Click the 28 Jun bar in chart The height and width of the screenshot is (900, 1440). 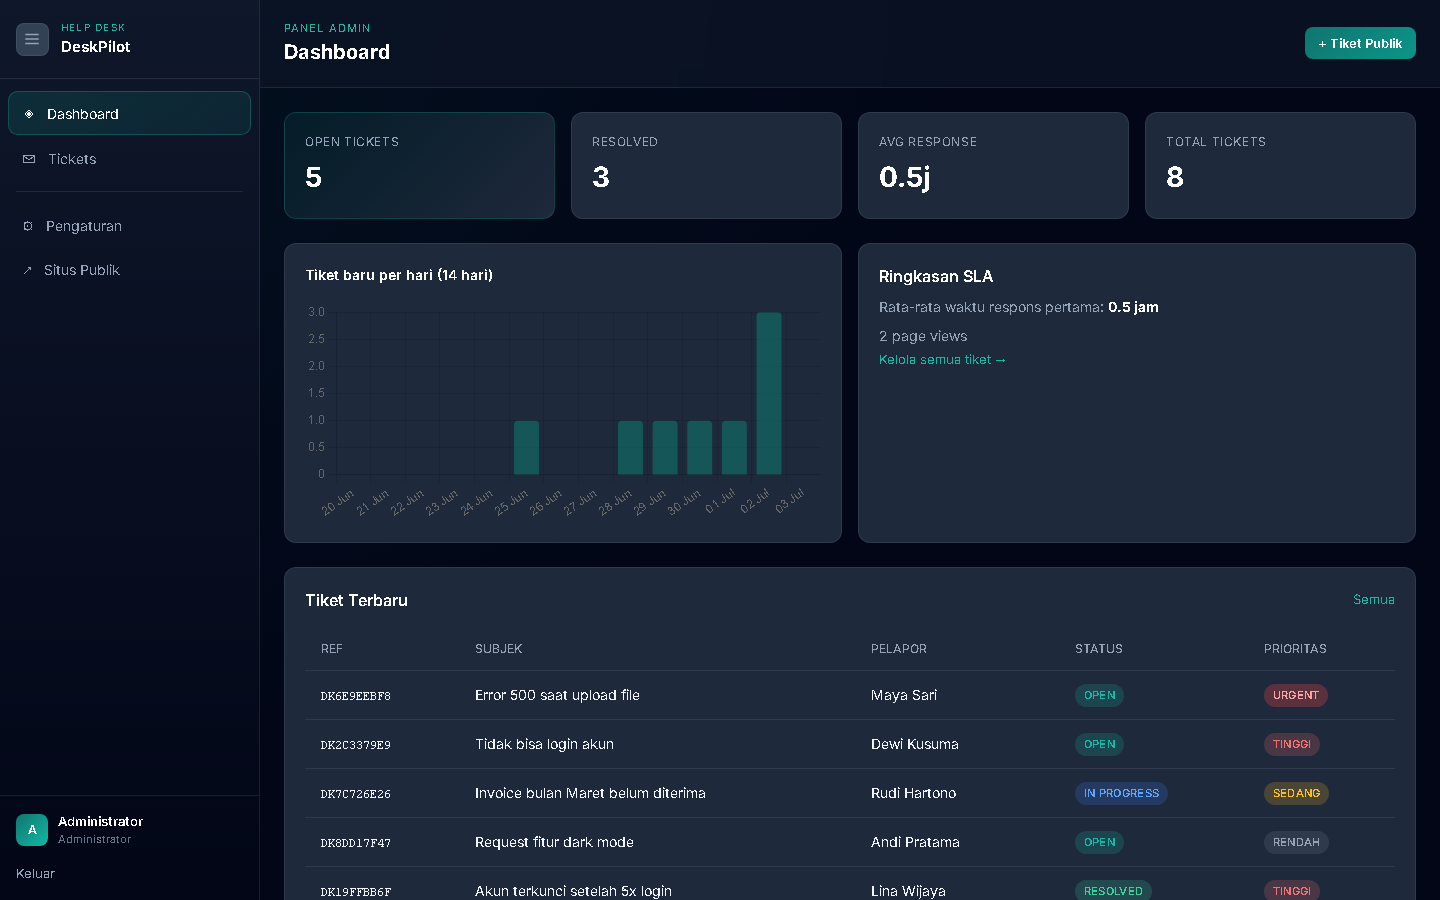[630, 447]
